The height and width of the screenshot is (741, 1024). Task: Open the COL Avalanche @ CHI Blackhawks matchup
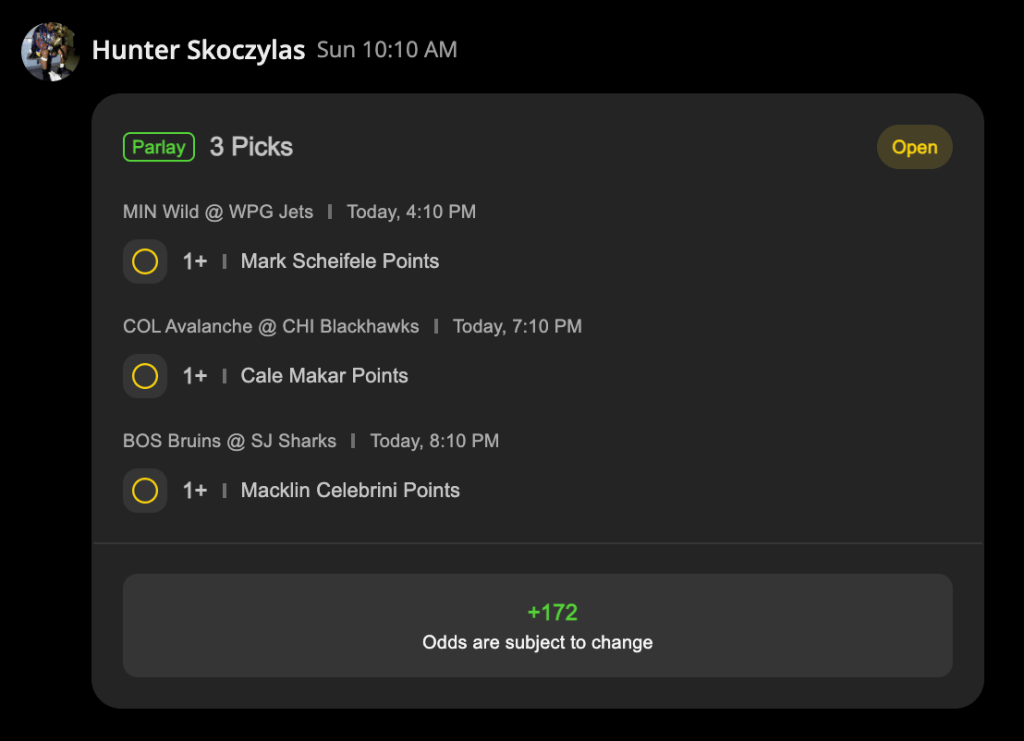coord(271,326)
